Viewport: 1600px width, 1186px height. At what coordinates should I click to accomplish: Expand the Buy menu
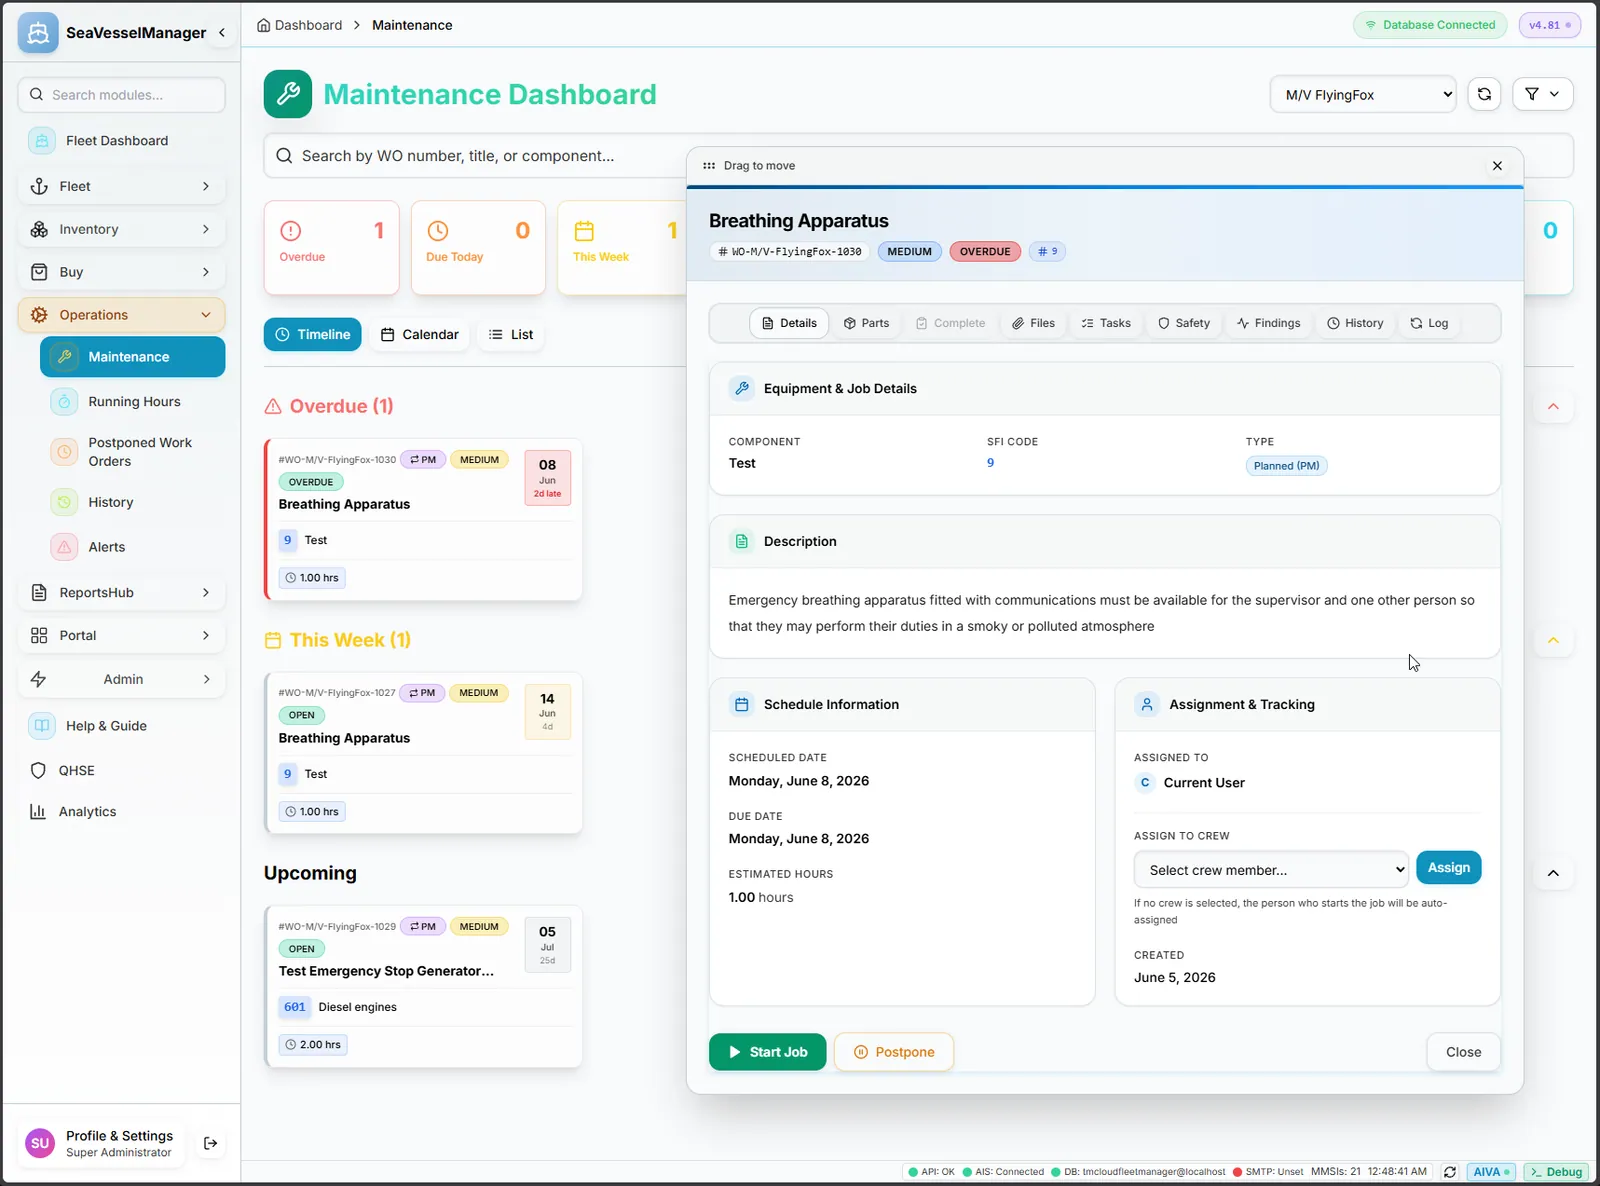point(121,272)
